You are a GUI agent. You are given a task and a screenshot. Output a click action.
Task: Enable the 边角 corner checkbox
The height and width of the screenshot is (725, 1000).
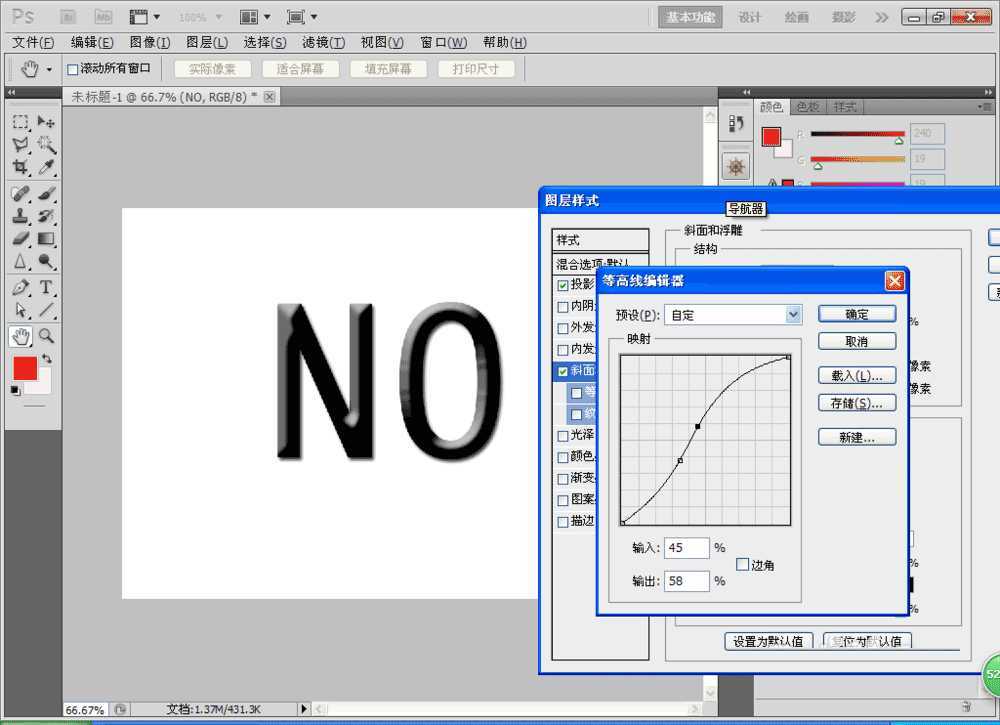[x=742, y=565]
